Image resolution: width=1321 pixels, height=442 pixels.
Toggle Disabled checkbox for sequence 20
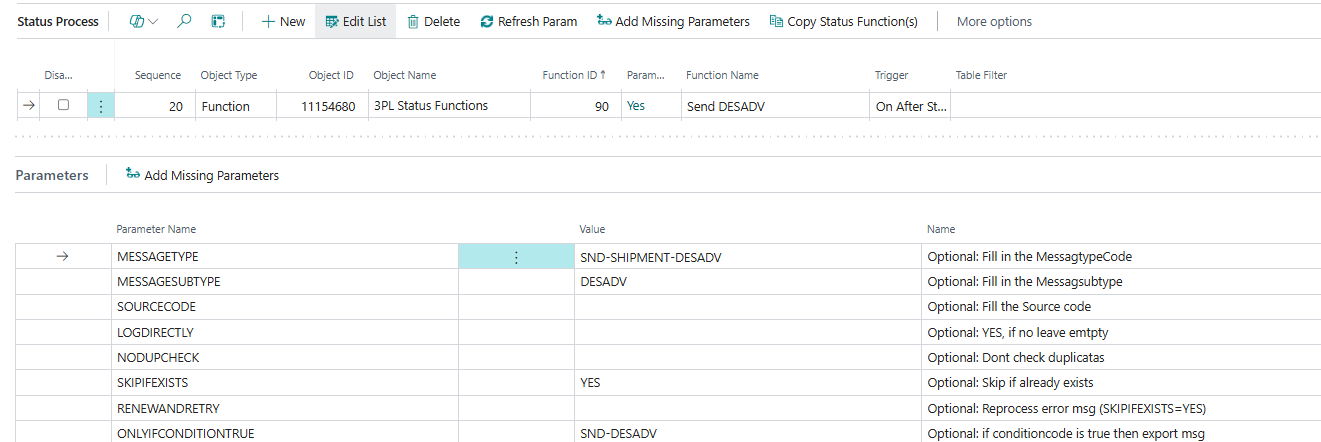tap(63, 105)
